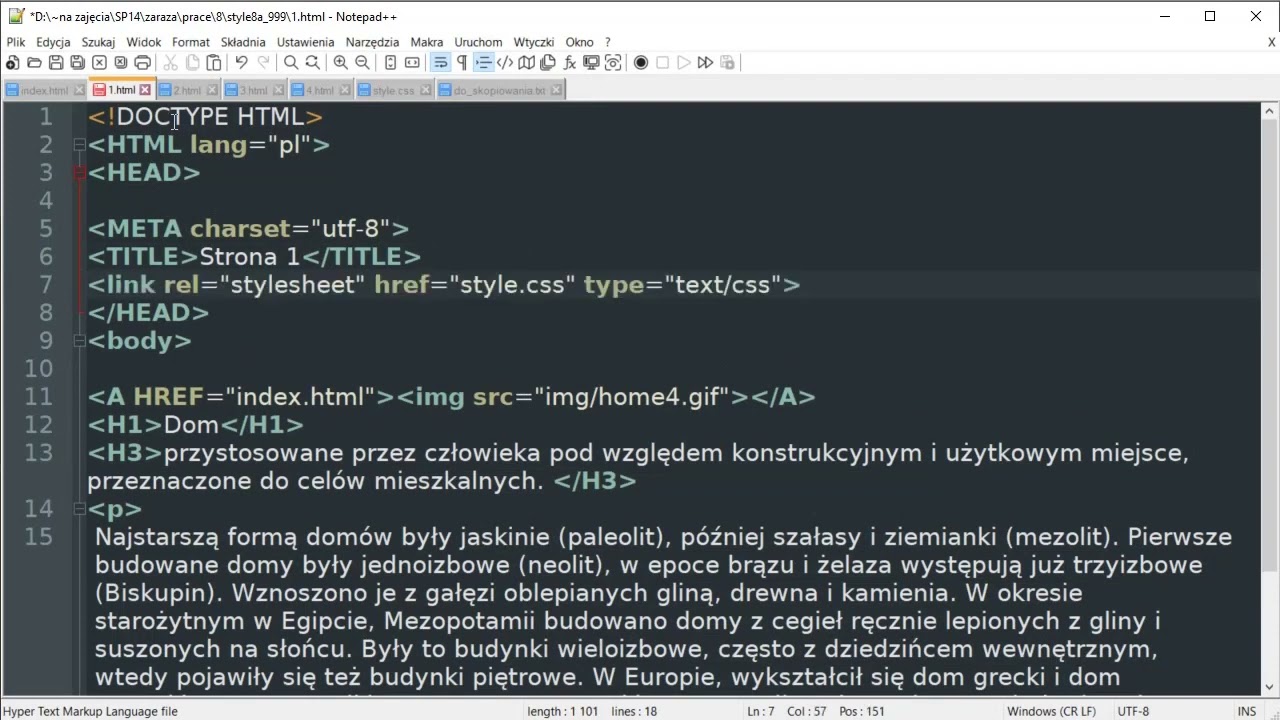Image resolution: width=1280 pixels, height=720 pixels.
Task: Collapse the p fold marker on line 14
Action: pyautogui.click(x=79, y=509)
